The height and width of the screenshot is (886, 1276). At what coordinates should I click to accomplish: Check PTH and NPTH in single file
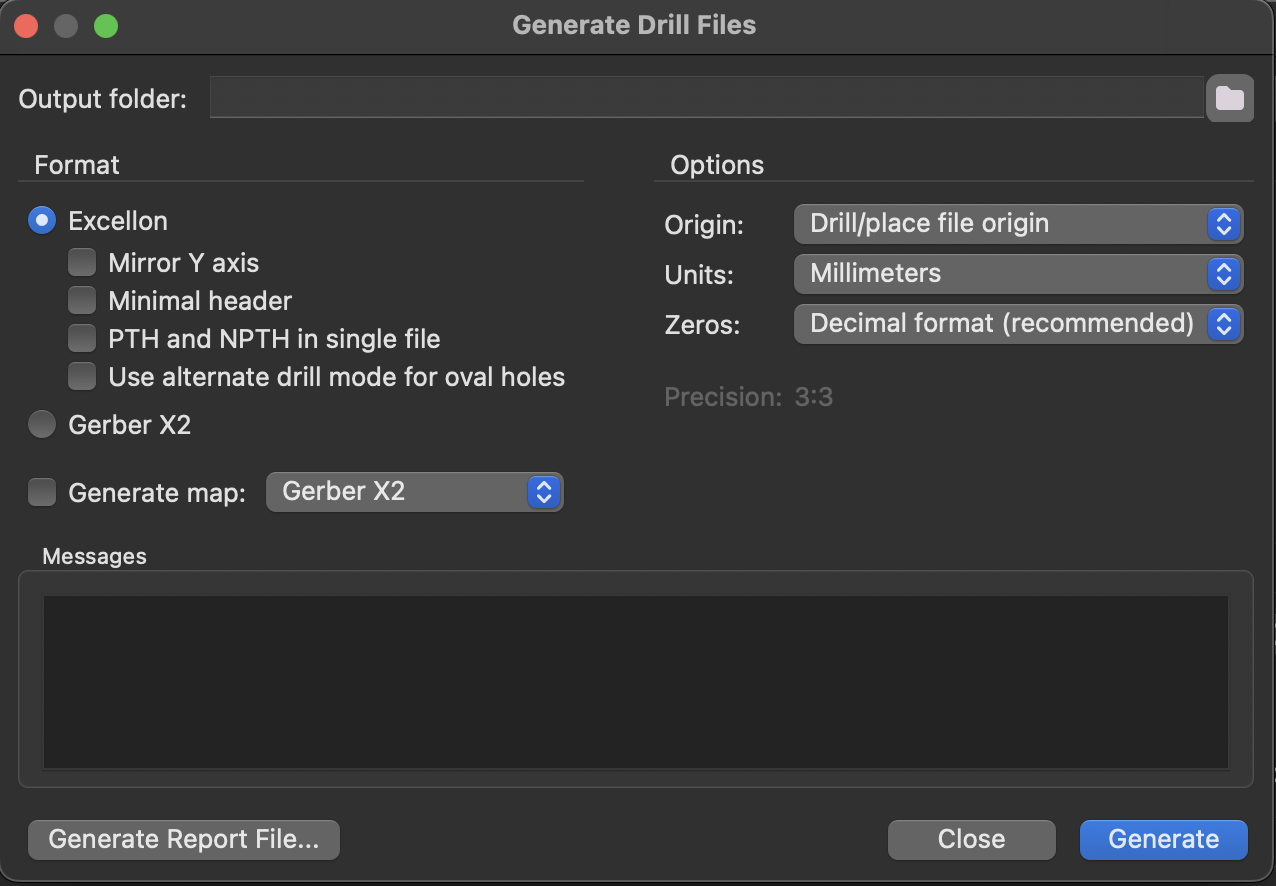point(82,339)
